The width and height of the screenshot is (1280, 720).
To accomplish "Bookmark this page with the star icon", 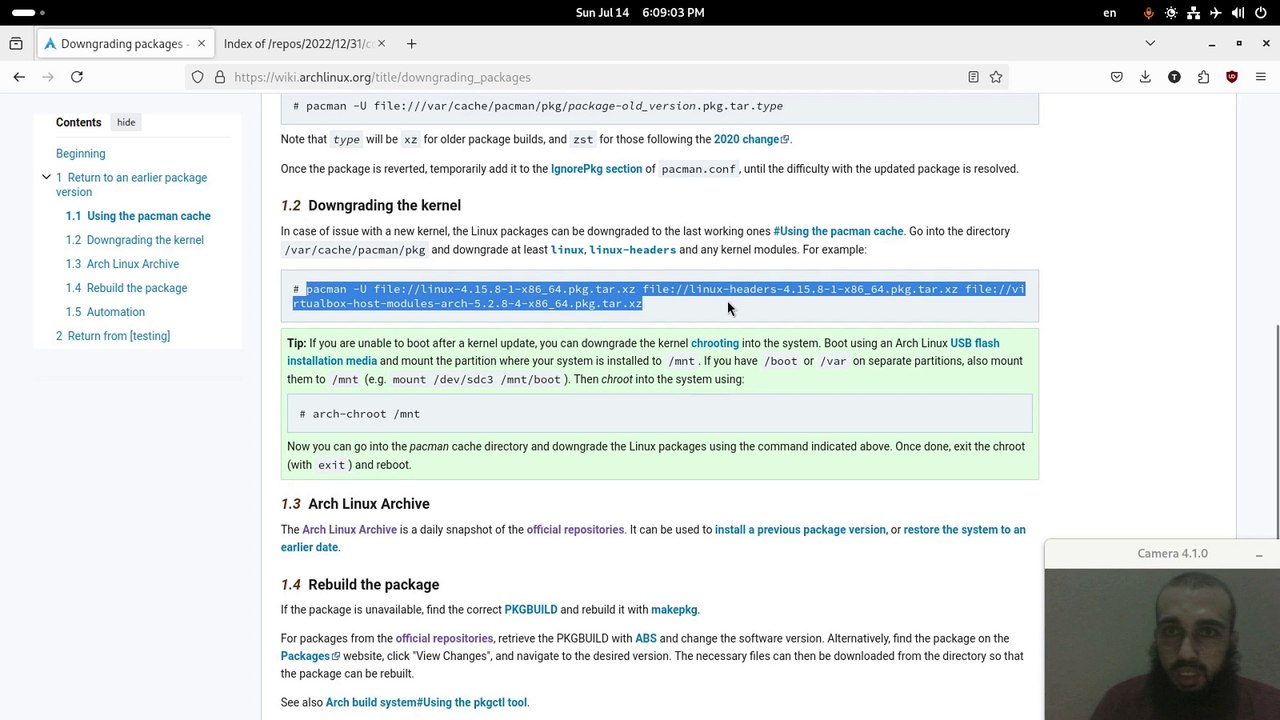I will point(996,77).
